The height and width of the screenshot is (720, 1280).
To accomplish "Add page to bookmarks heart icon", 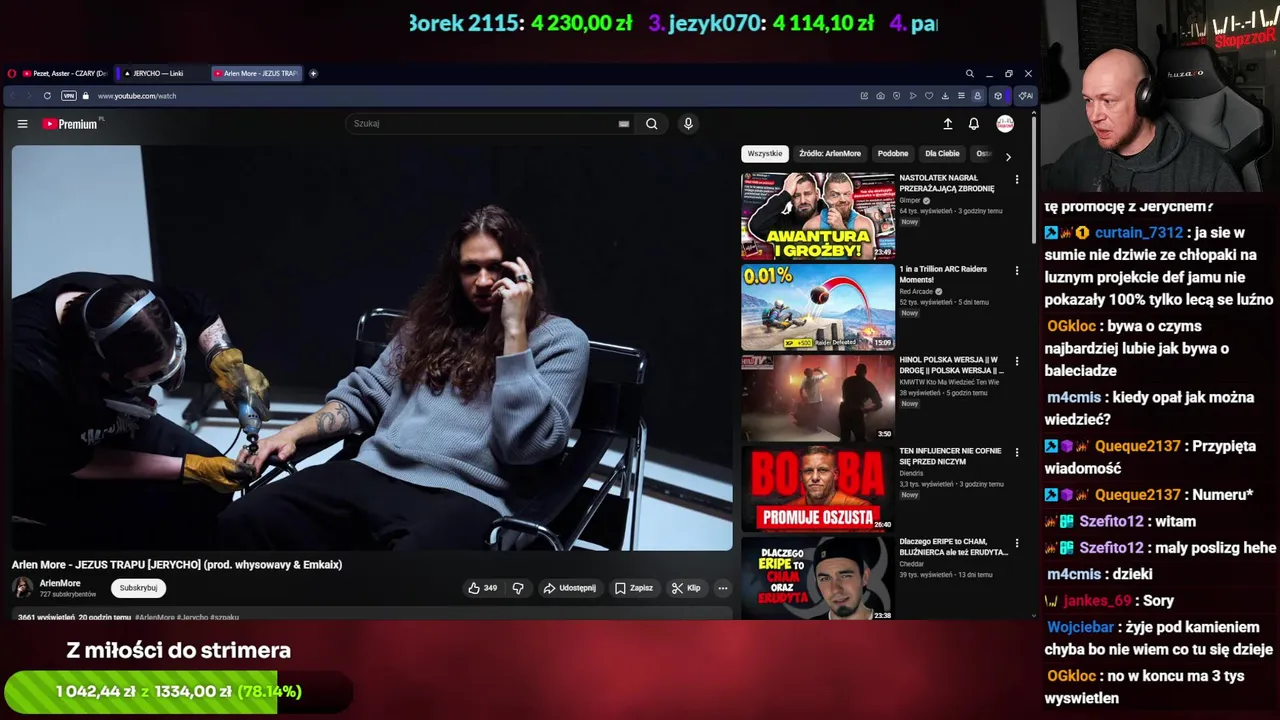I will [x=929, y=96].
